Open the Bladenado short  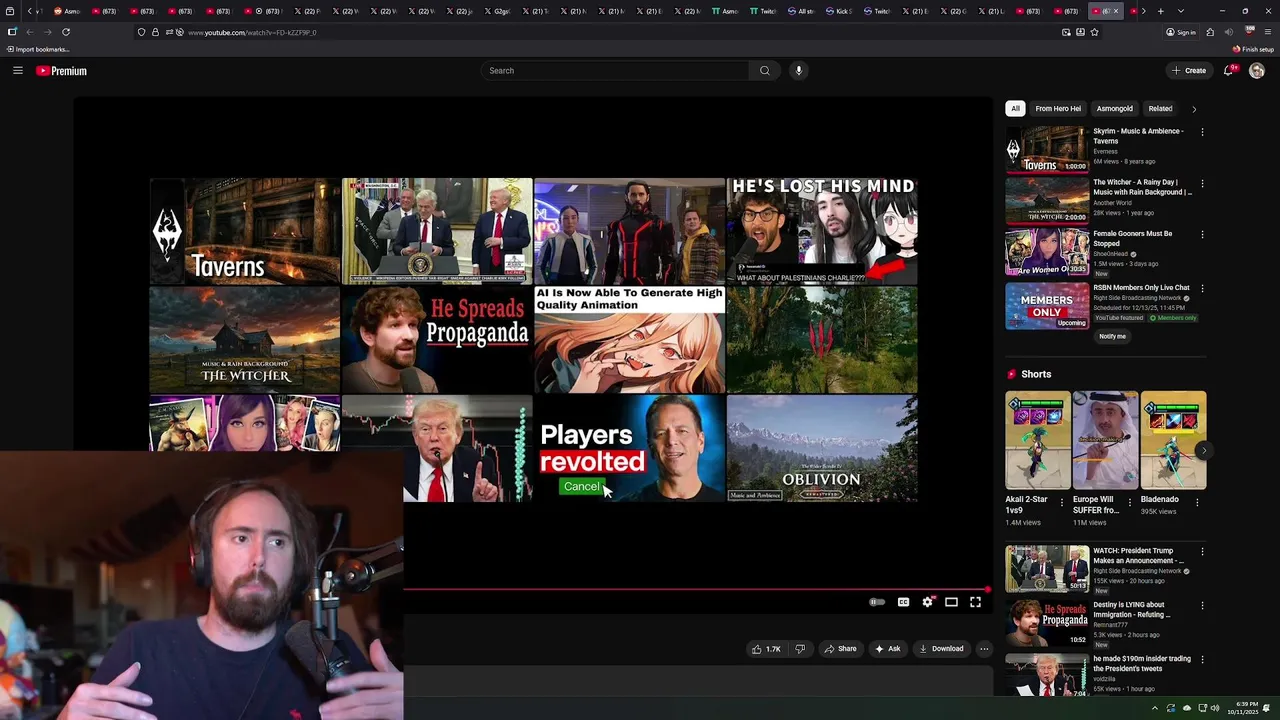click(1174, 440)
